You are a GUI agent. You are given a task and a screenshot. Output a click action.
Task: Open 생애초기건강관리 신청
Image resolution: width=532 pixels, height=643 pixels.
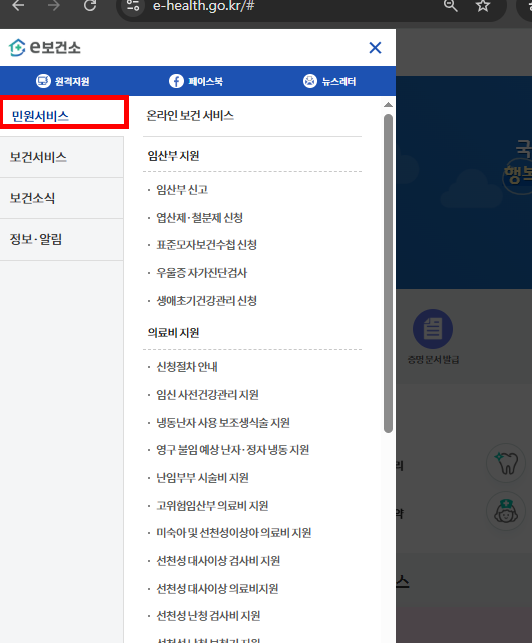(206, 301)
